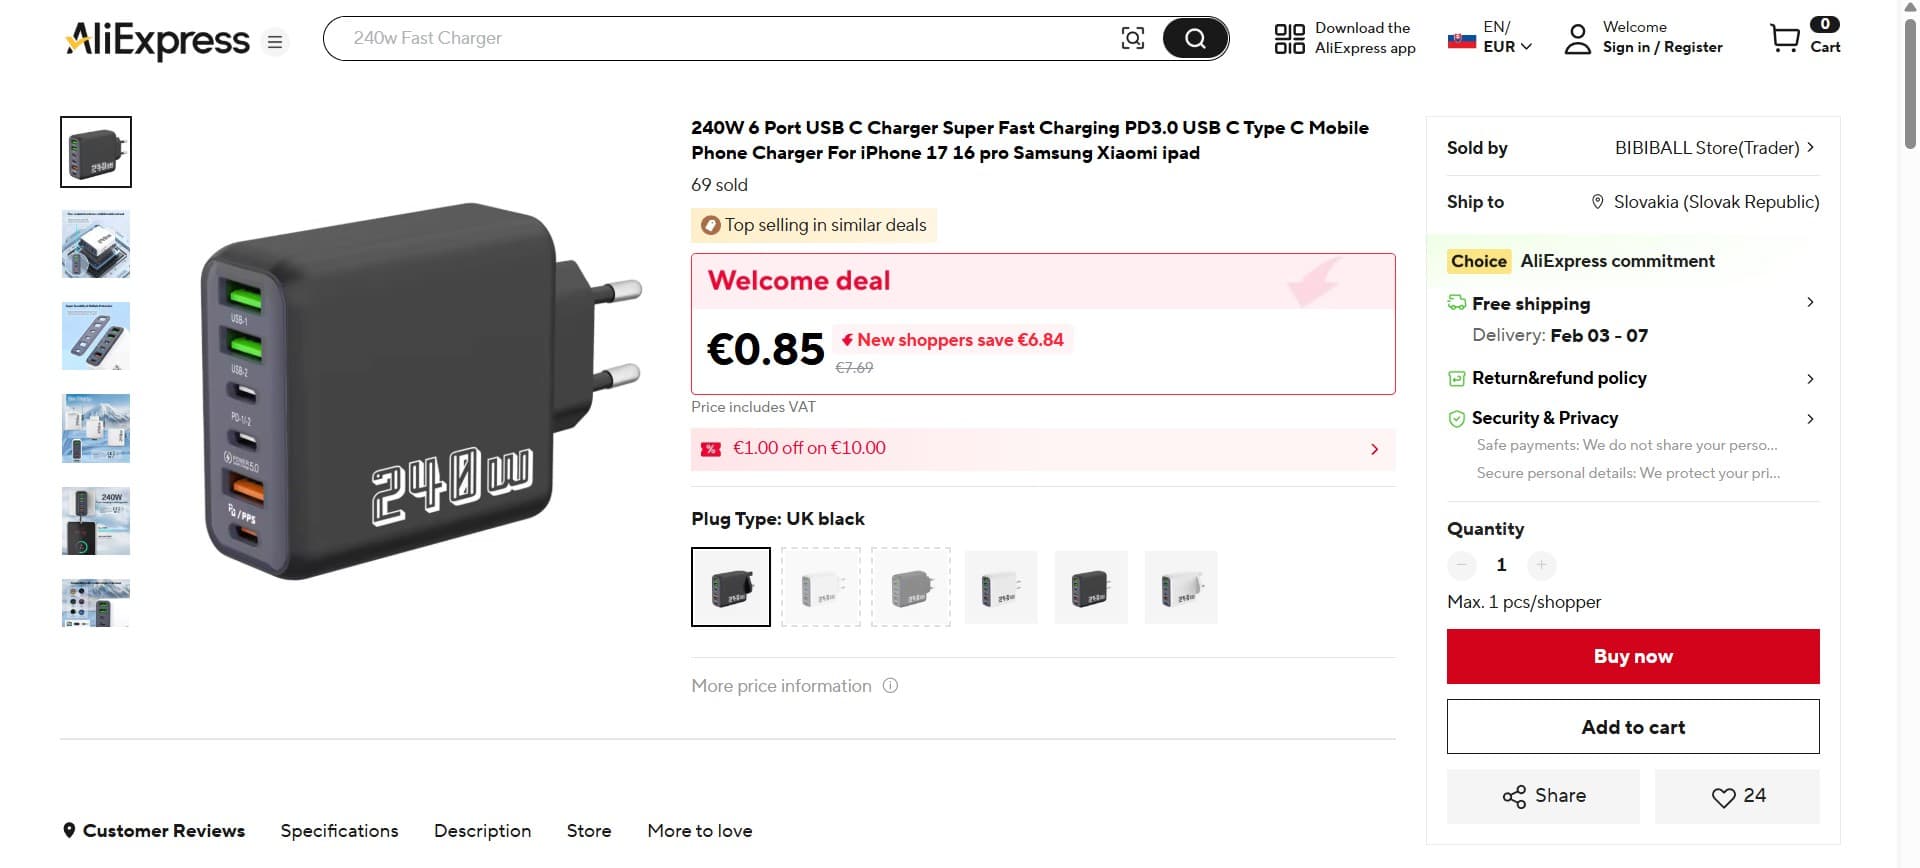1920x868 pixels.
Task: Click the black search magnifier button
Action: click(x=1195, y=39)
